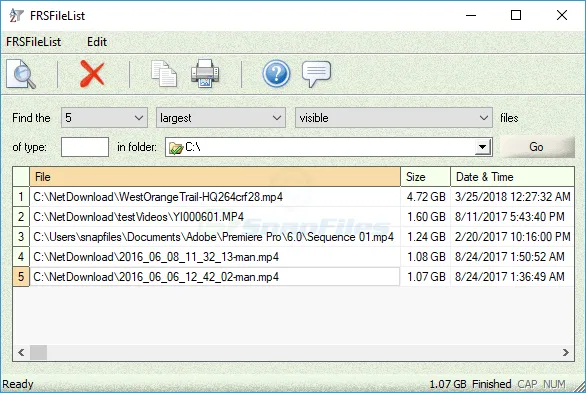Click highlighted row number 5 header
The image size is (586, 393).
point(21,277)
